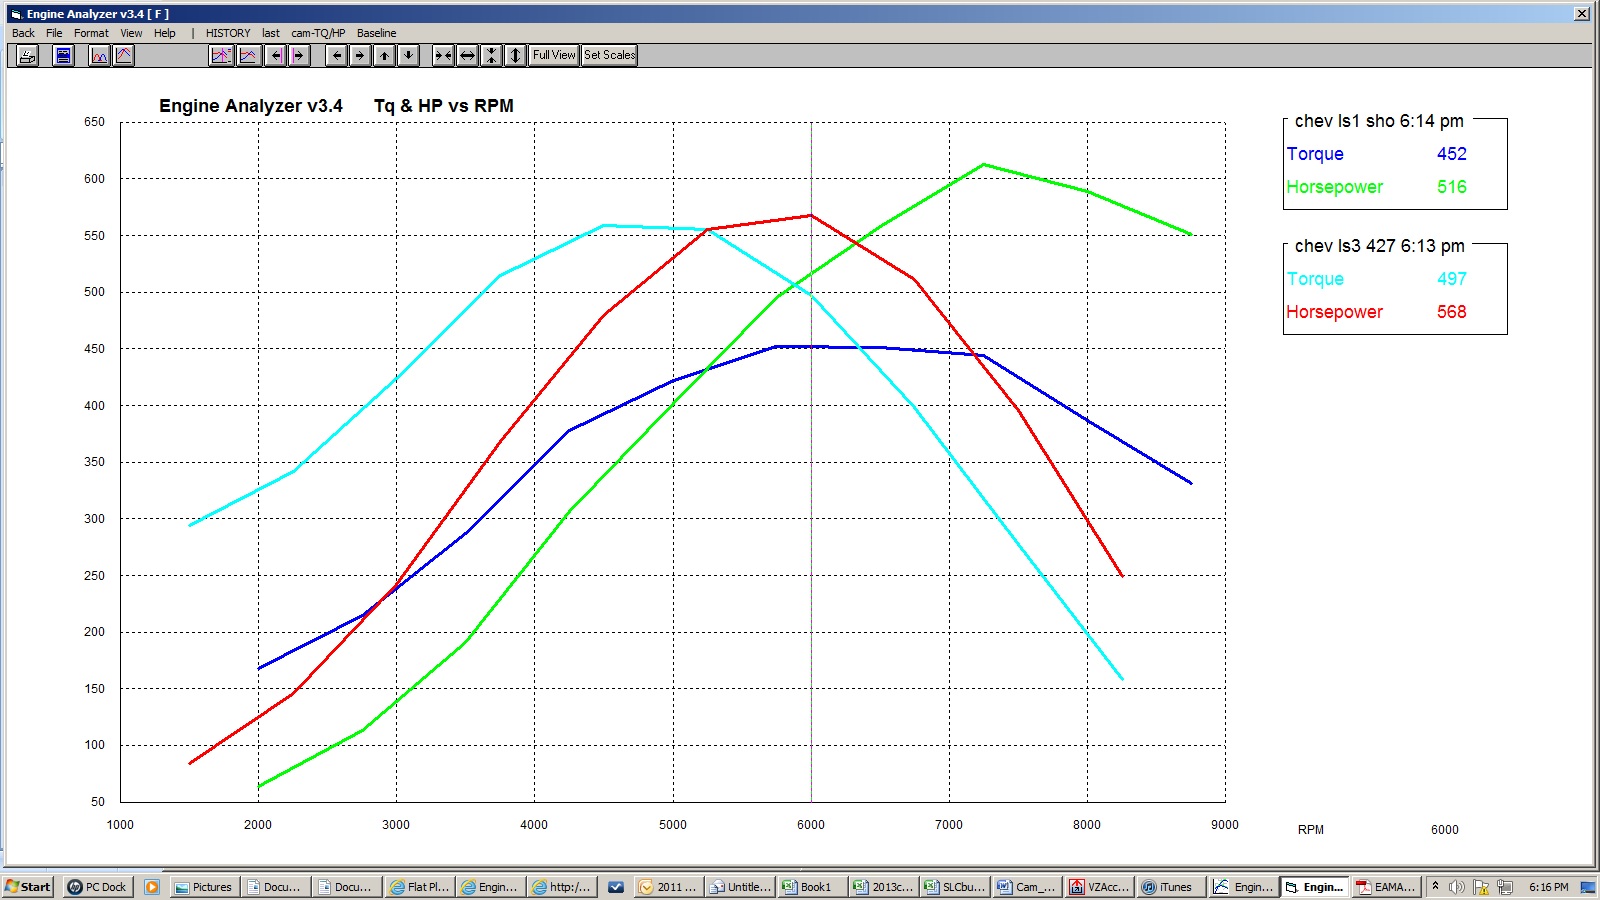1600x900 pixels.
Task: Move cursor line right with the right-cursor icon
Action: [299, 56]
